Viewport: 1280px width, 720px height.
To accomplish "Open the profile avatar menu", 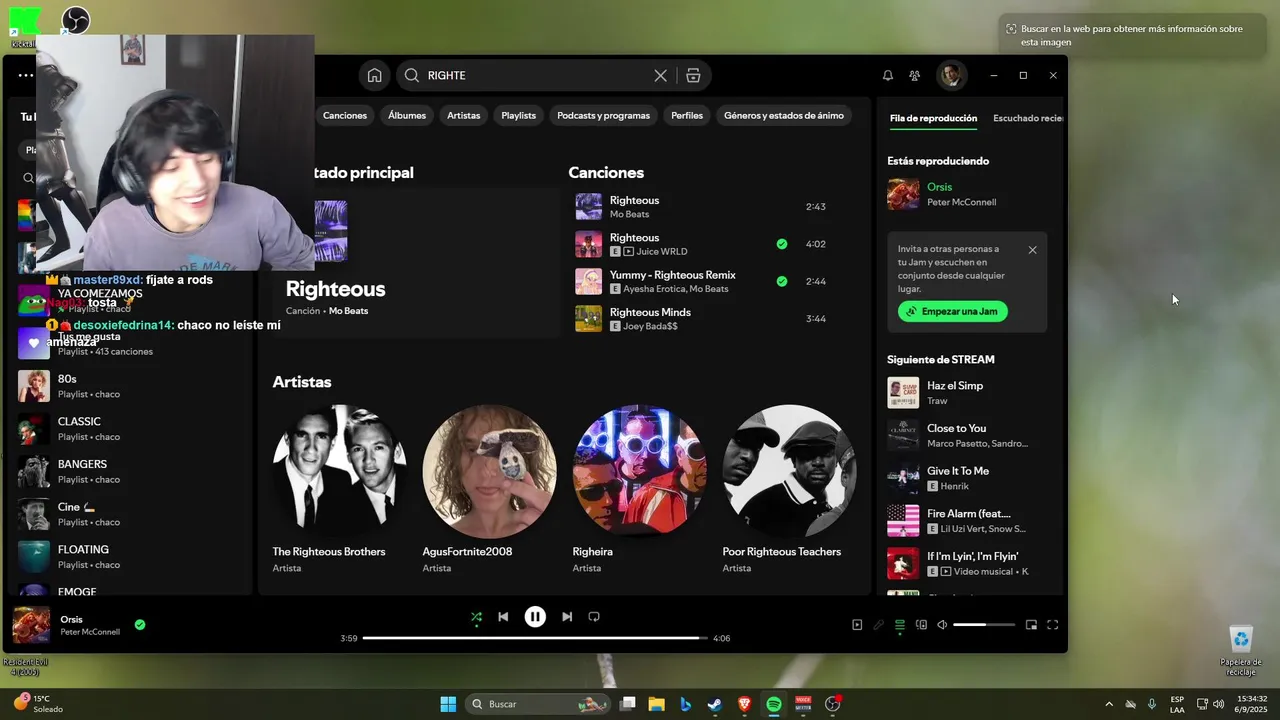I will pyautogui.click(x=951, y=75).
